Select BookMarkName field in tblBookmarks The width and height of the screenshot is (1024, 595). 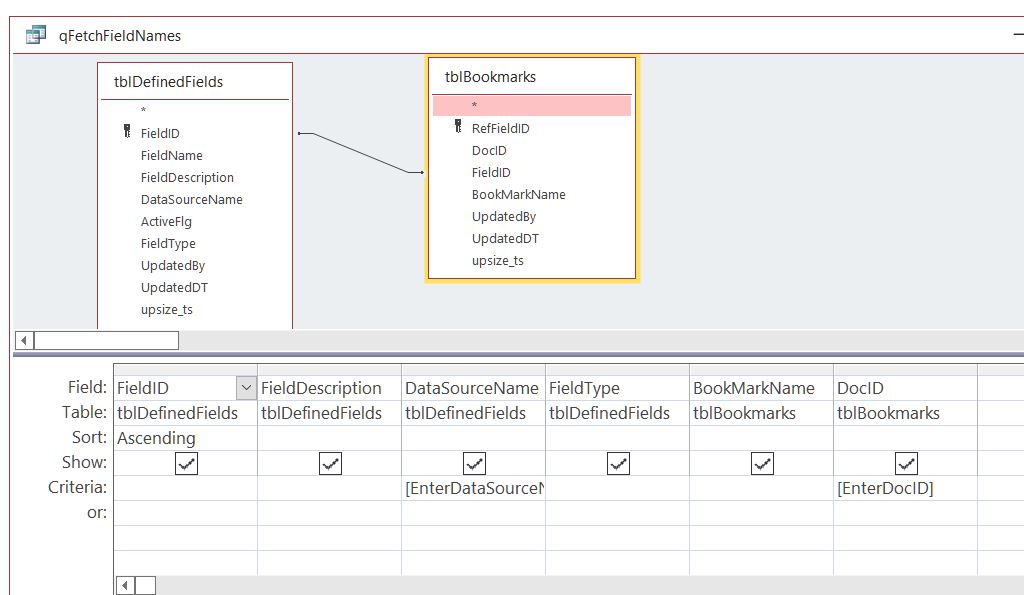tap(518, 194)
